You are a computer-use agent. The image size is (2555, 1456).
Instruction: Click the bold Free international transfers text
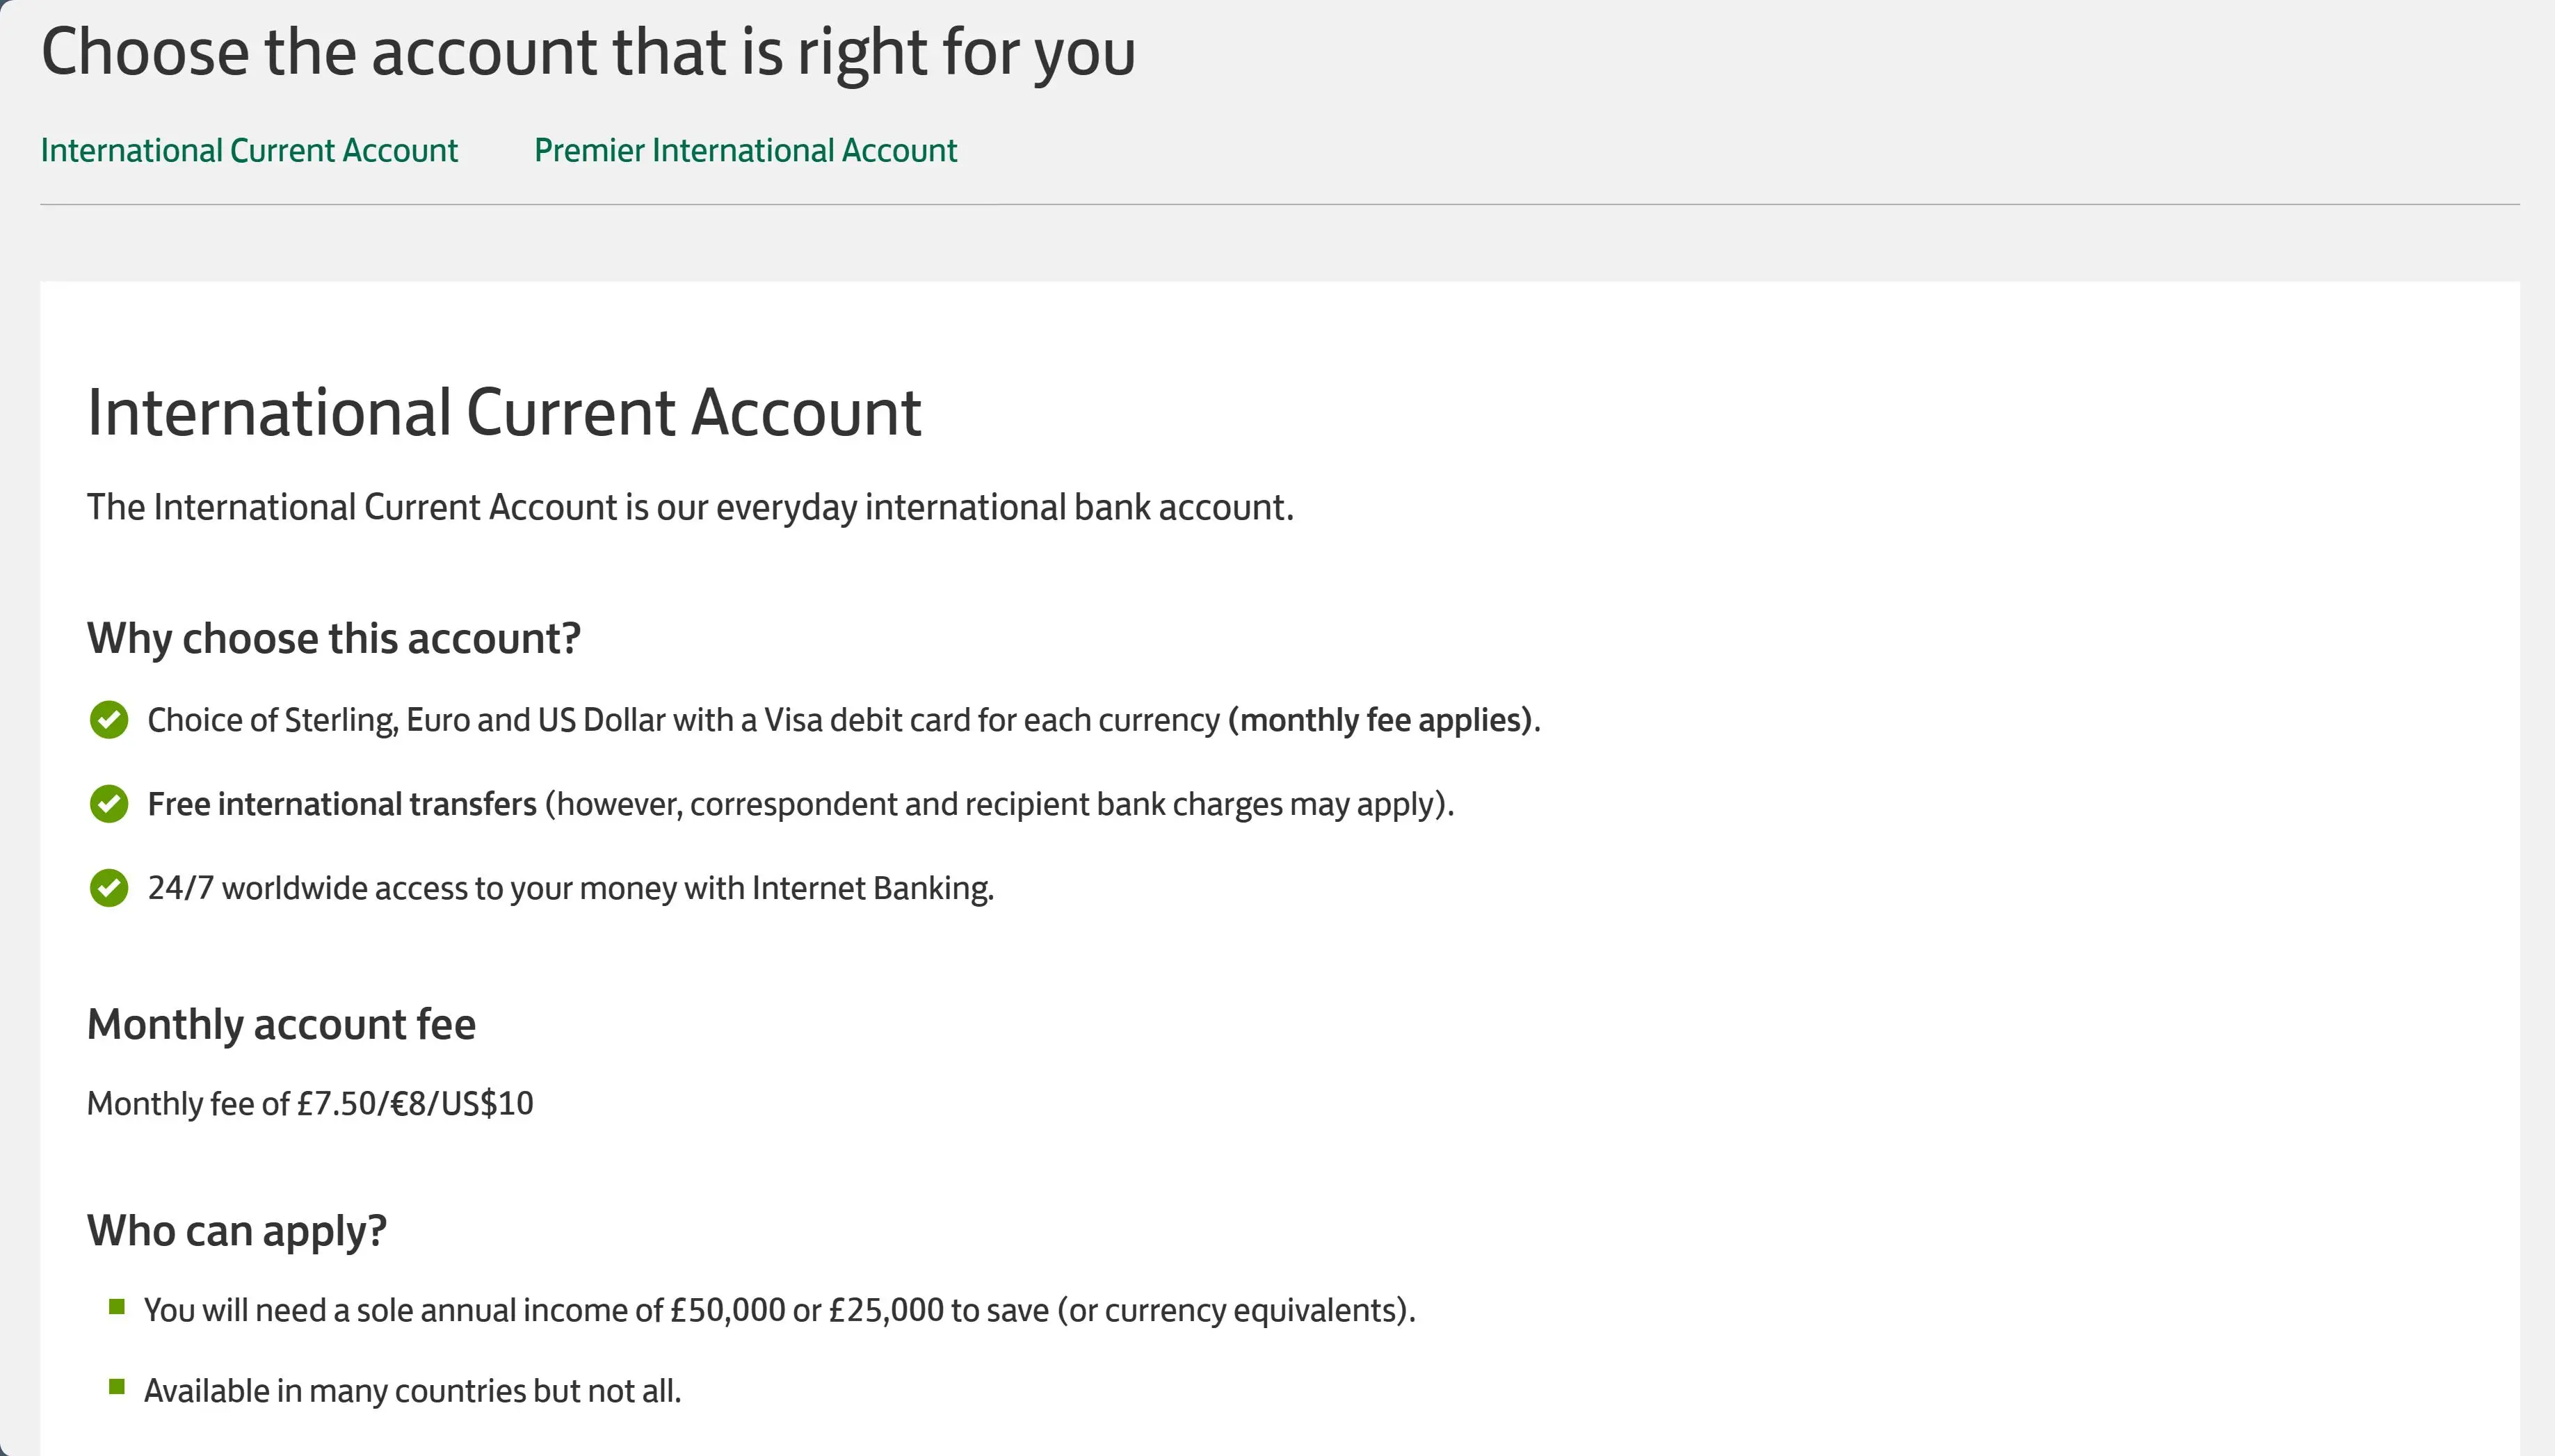coord(342,804)
